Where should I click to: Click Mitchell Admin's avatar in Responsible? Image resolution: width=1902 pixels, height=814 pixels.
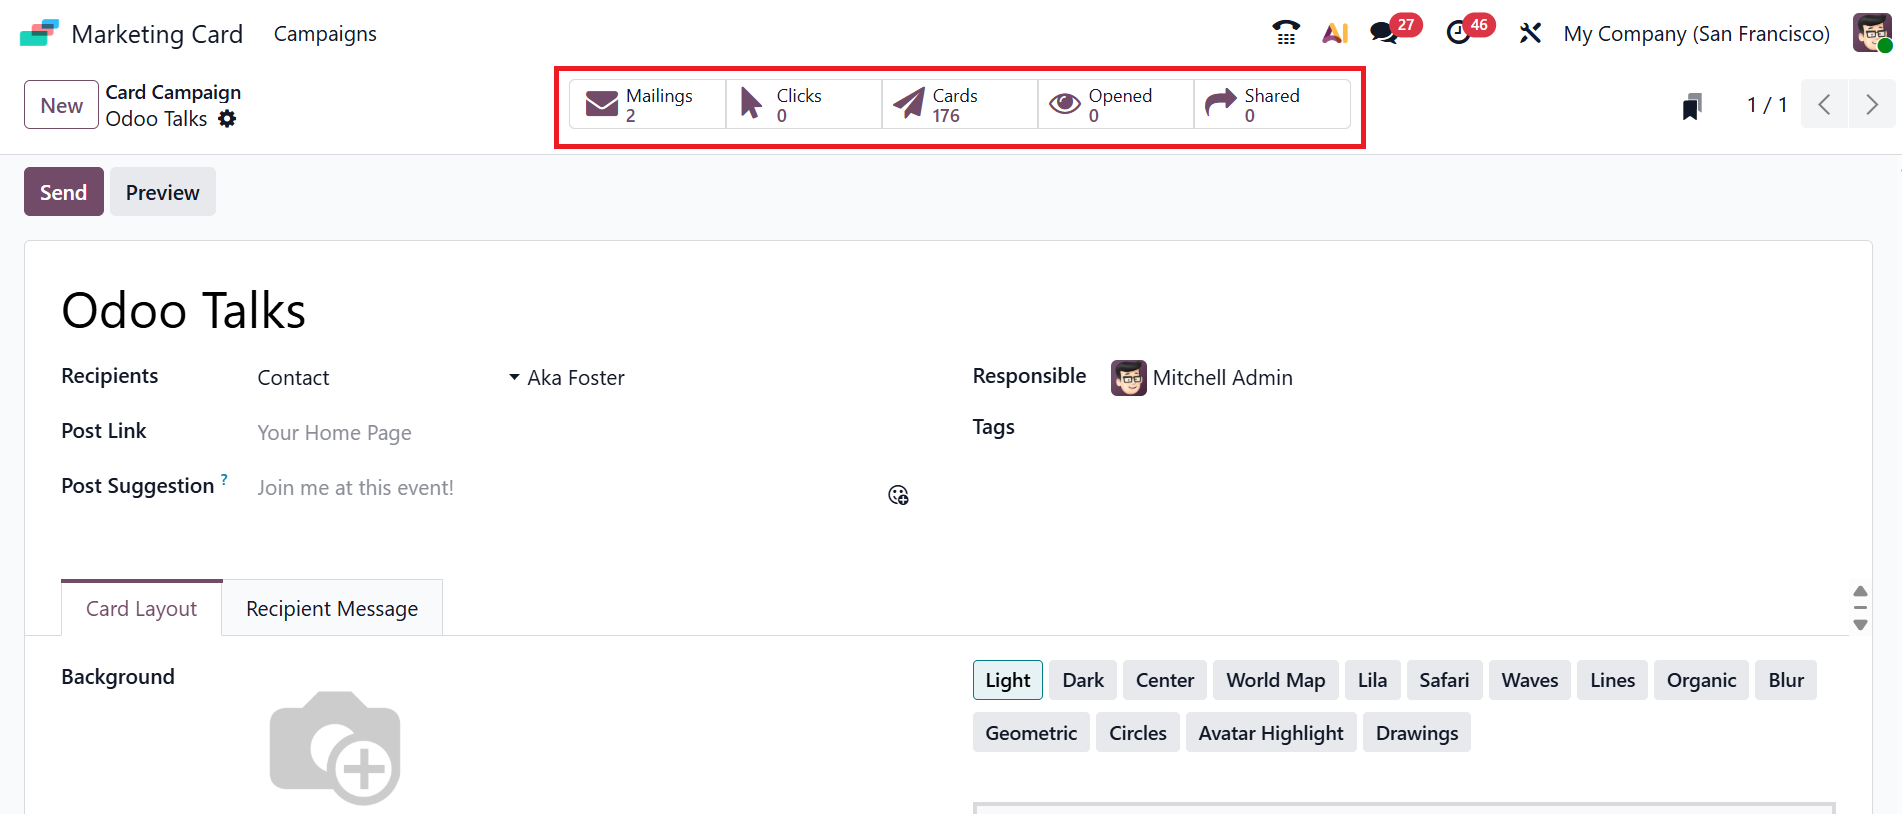point(1129,378)
